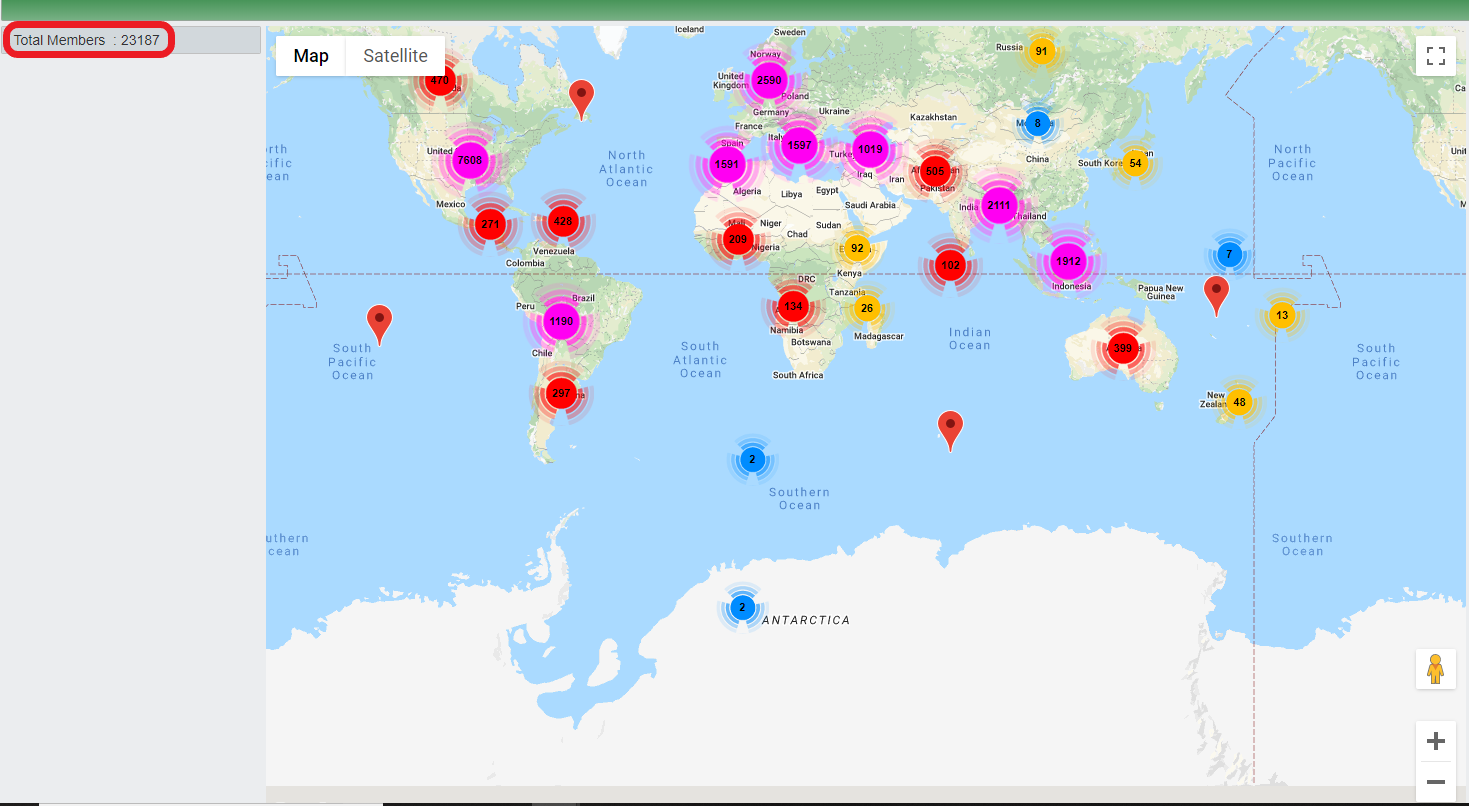The height and width of the screenshot is (806, 1469).
Task: Select the red pin in South Pacific Ocean
Action: (379, 321)
